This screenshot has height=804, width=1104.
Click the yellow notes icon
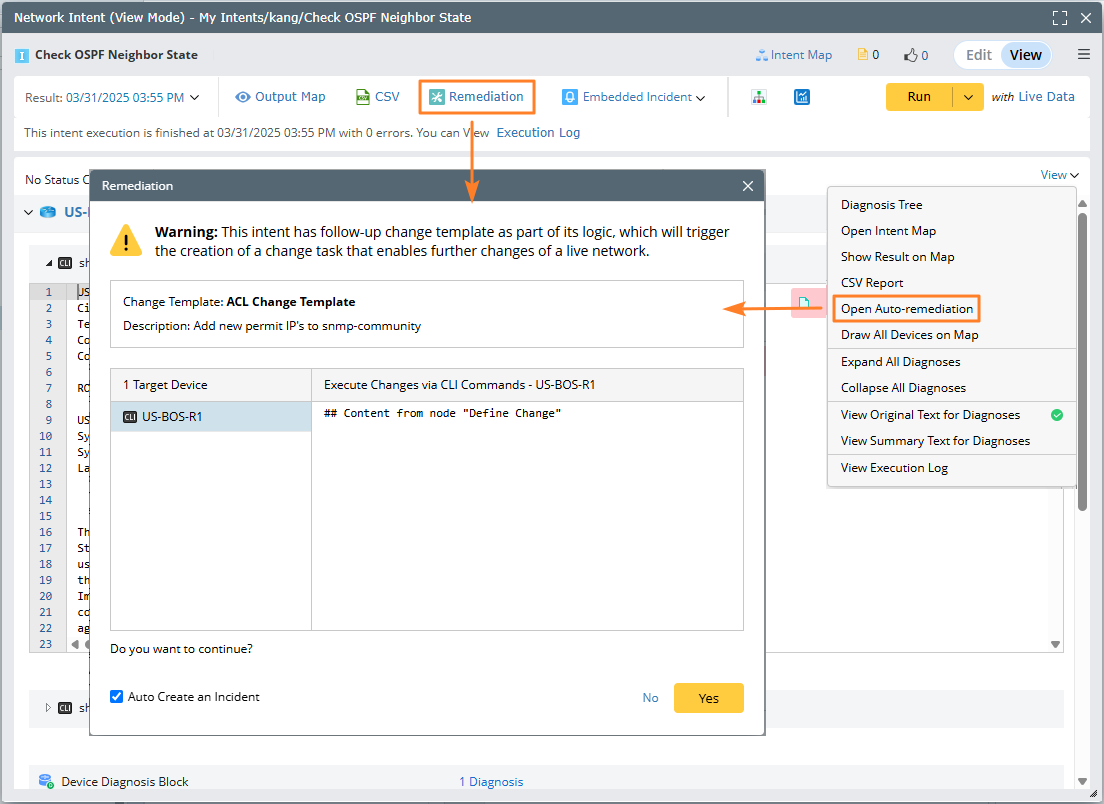862,55
